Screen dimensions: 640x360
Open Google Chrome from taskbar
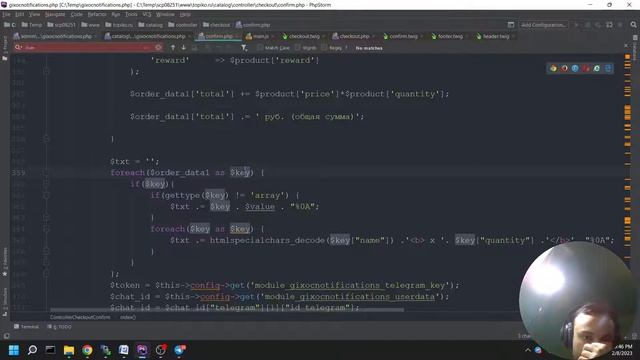[x=87, y=350]
